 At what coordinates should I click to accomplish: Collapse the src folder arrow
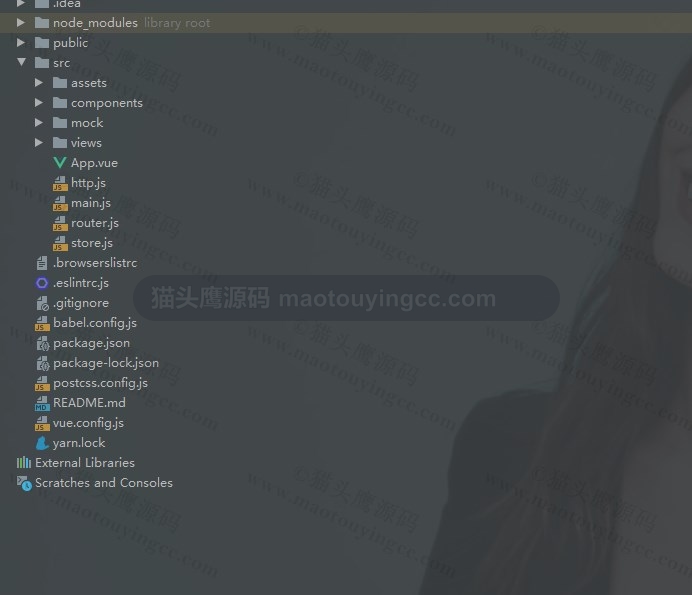21,62
